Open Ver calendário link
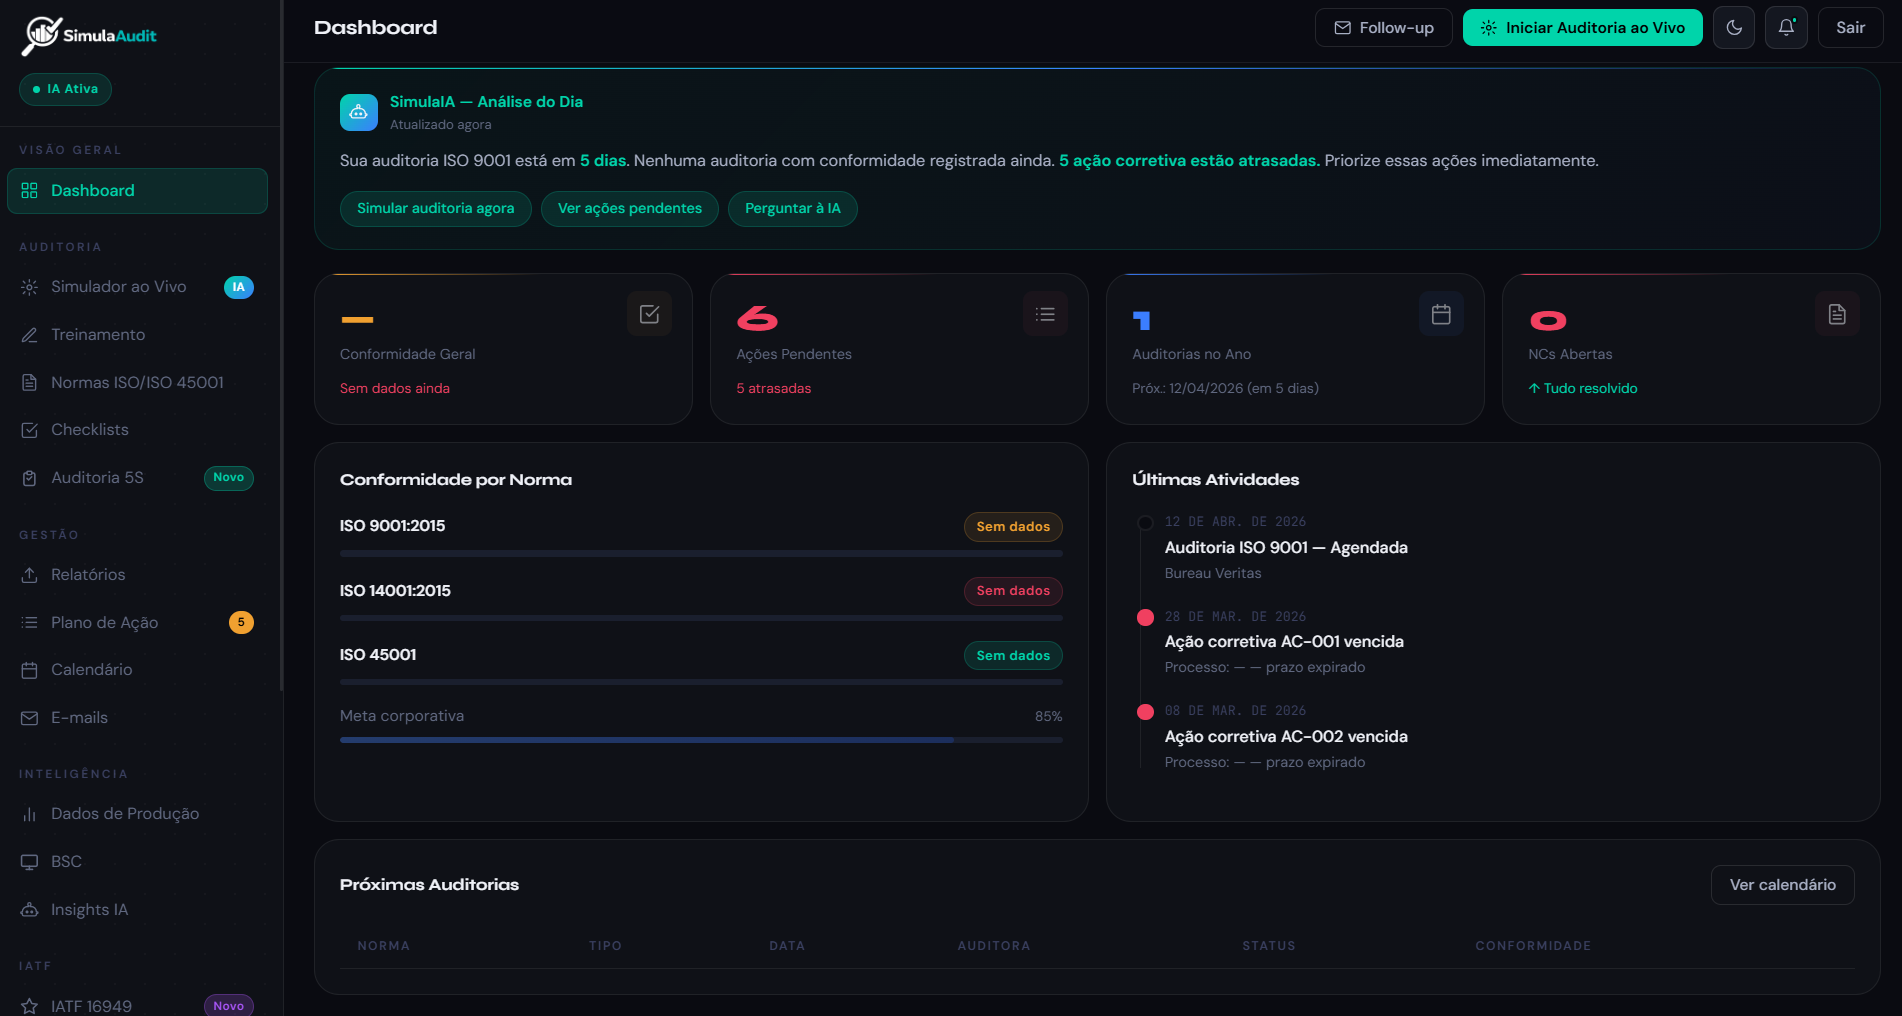Screen dimensions: 1902x1016 (1782, 885)
